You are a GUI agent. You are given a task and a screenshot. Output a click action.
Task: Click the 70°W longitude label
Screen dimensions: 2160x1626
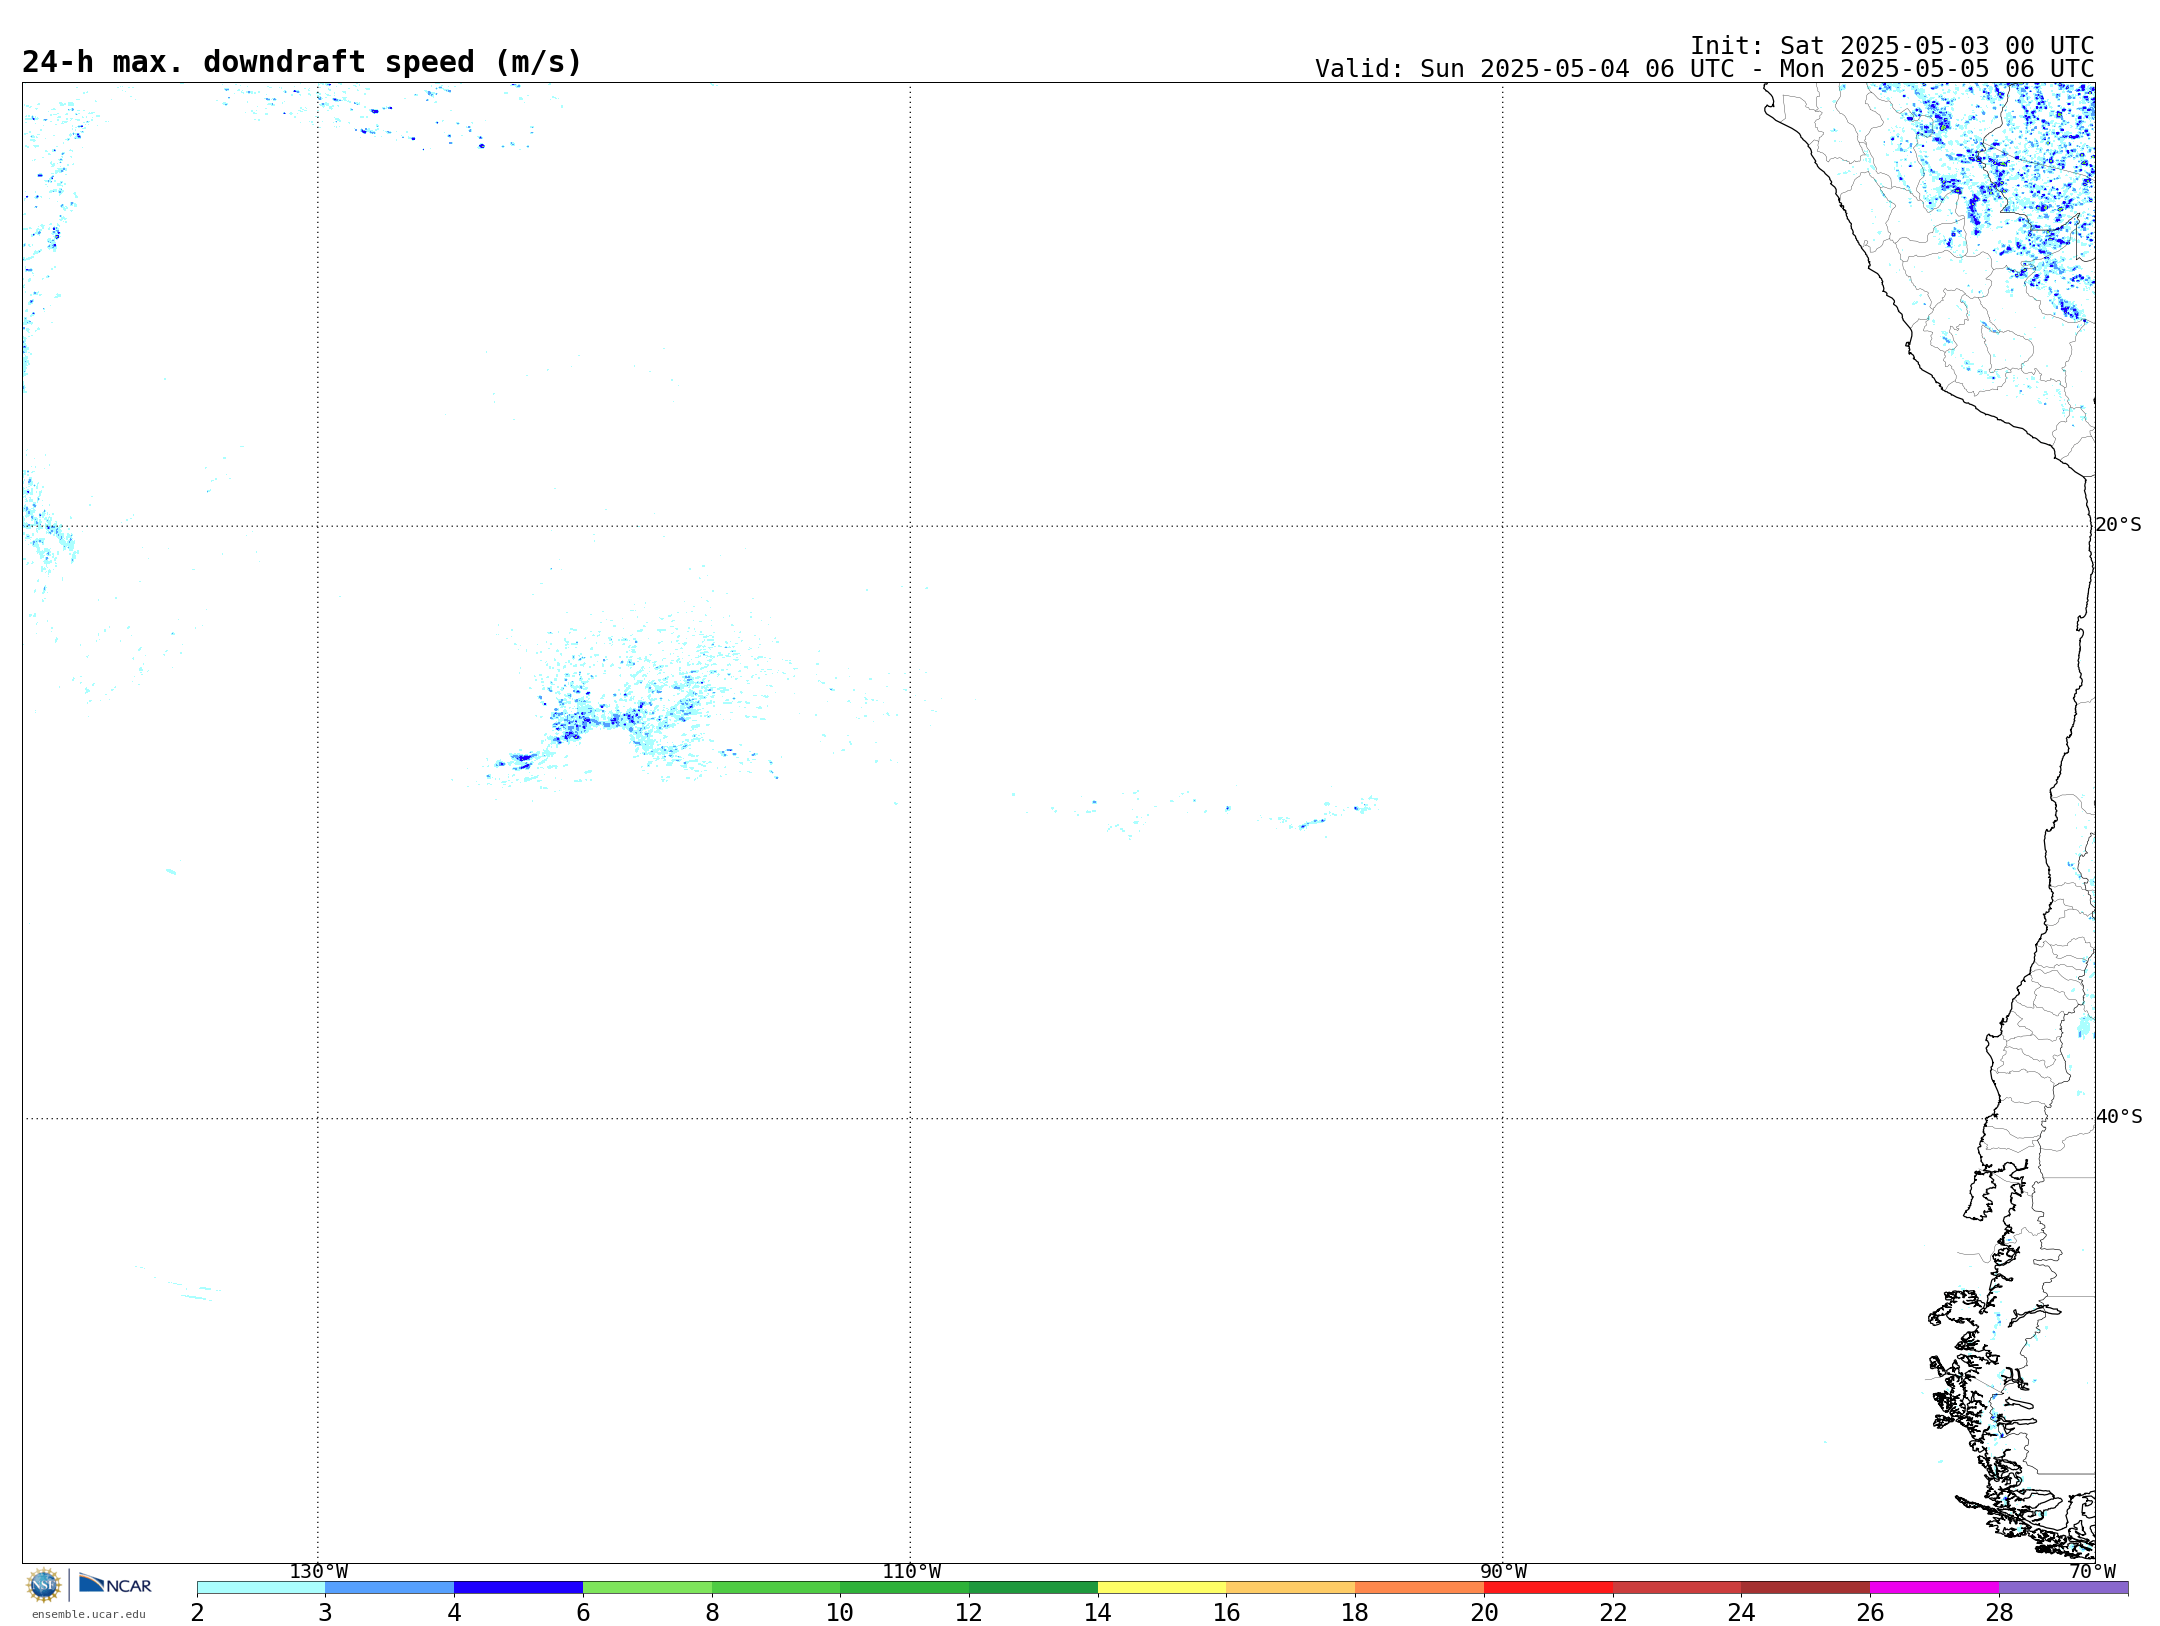(x=2092, y=1572)
